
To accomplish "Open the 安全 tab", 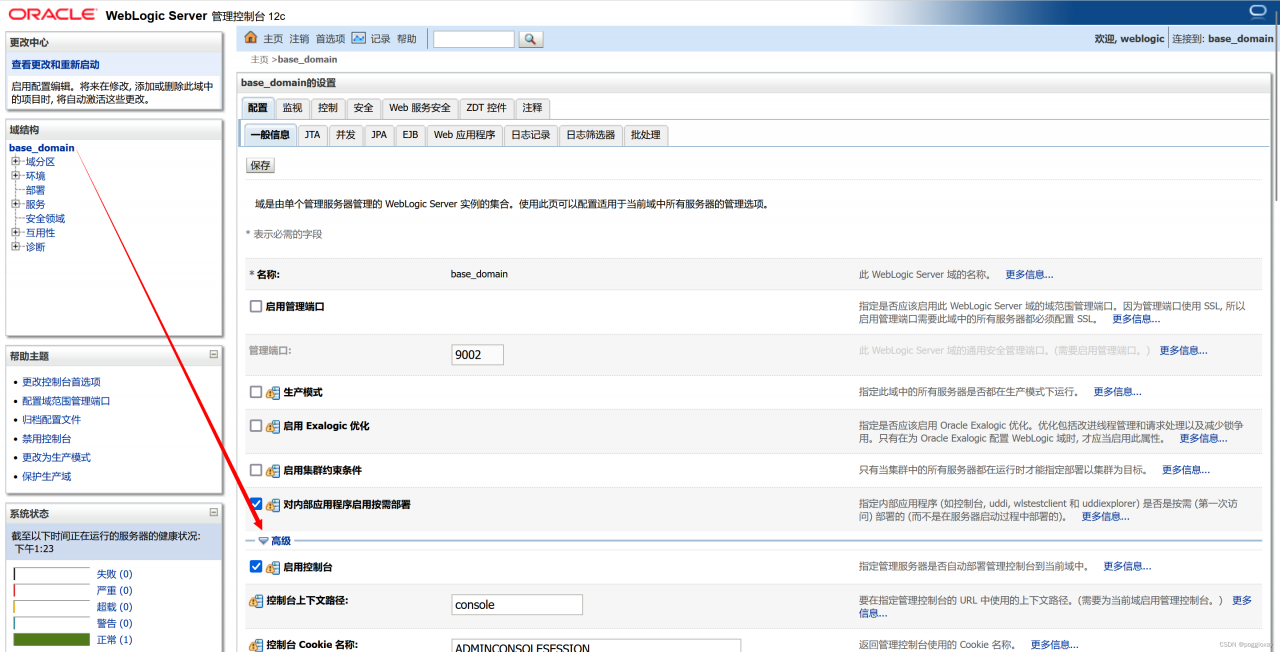I will click(363, 108).
